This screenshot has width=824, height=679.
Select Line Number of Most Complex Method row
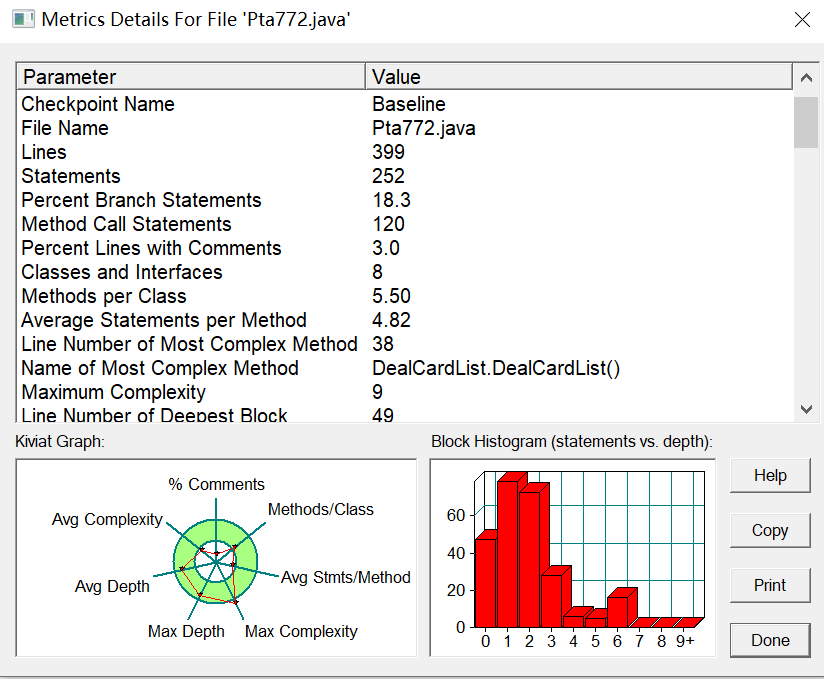405,344
